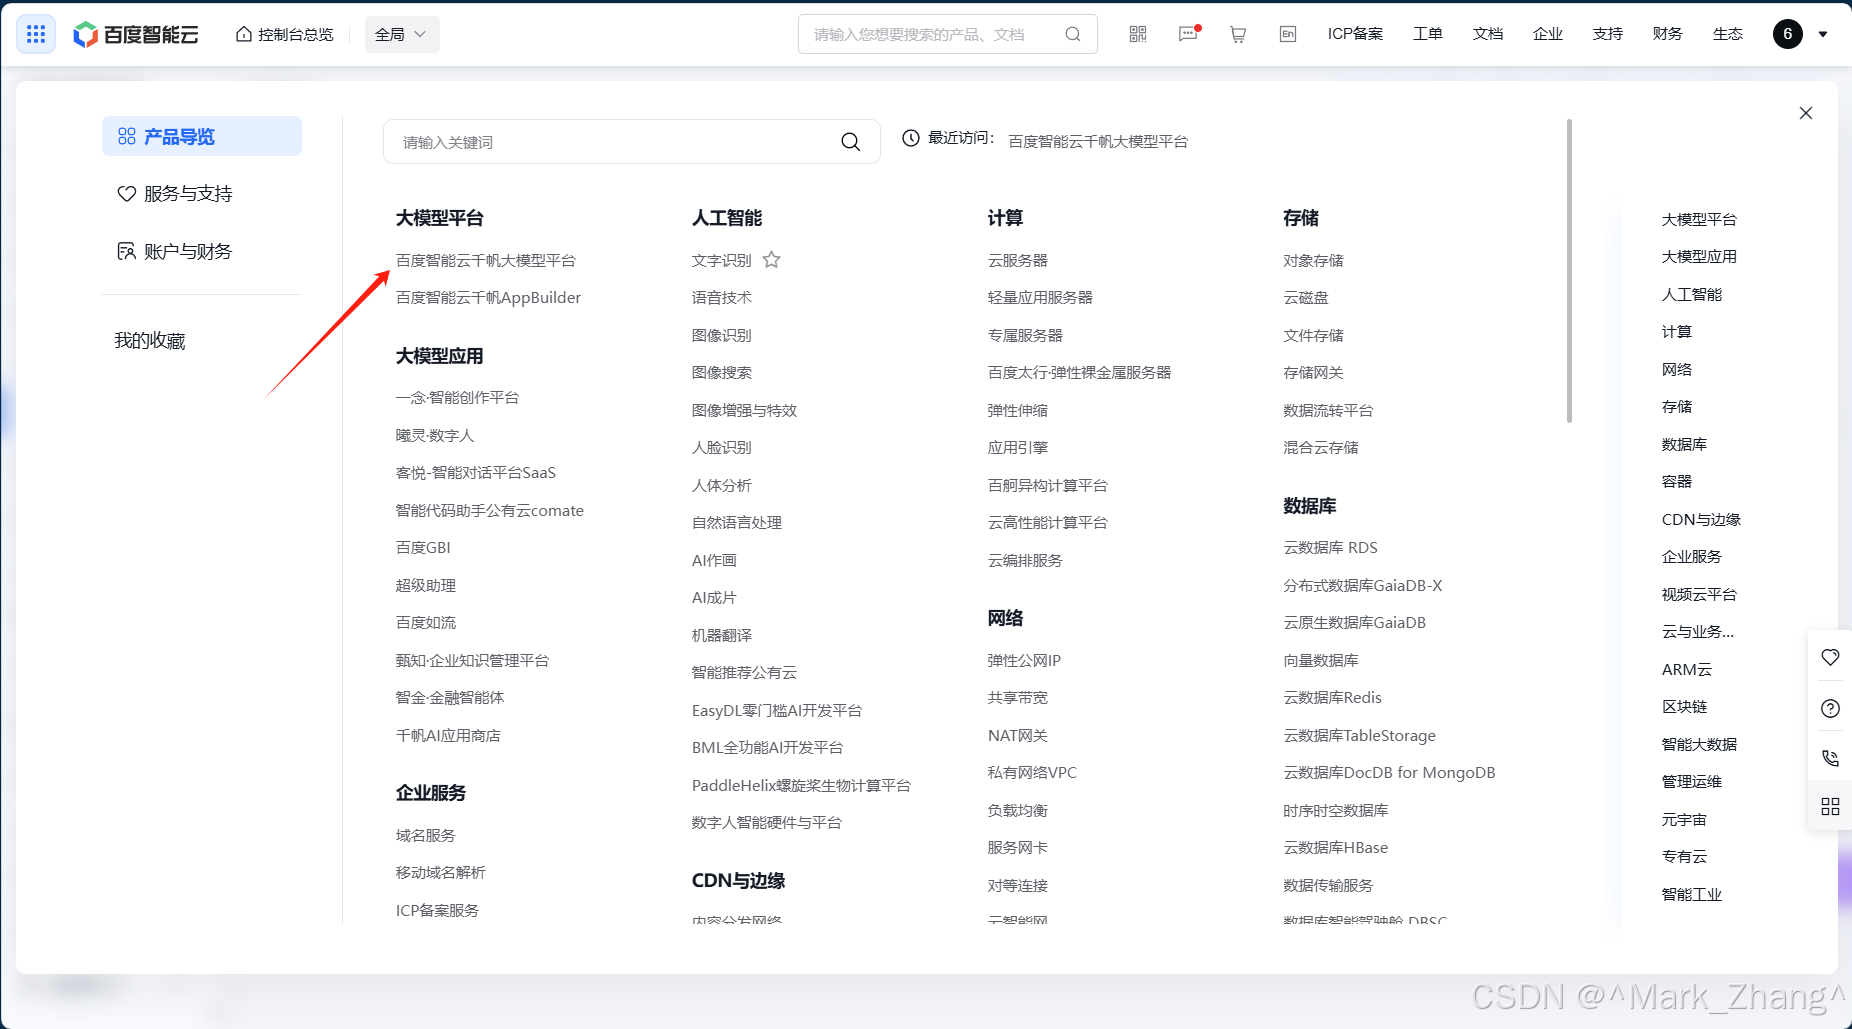
Task: Jump to 大模型平台 in right index
Action: click(1699, 220)
